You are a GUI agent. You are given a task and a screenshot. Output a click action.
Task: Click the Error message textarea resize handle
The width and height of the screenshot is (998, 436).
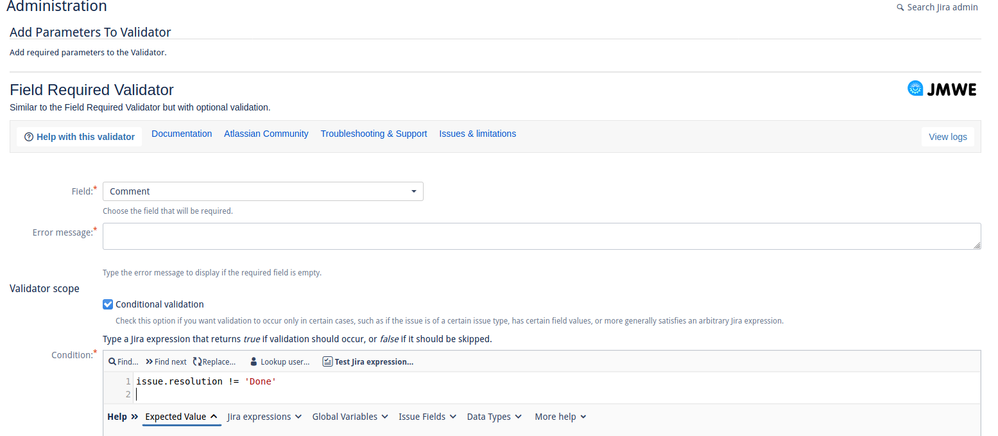pyautogui.click(x=976, y=245)
